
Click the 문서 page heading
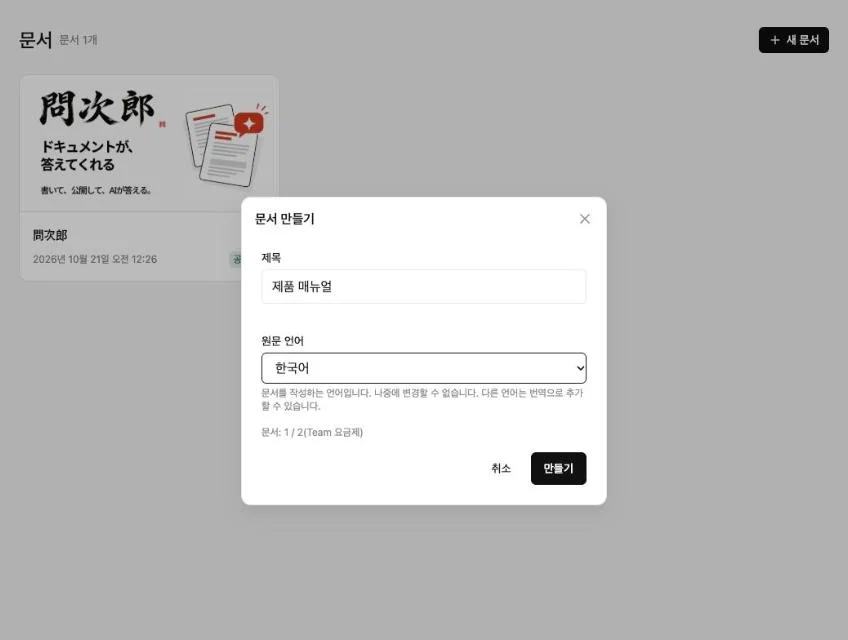pyautogui.click(x=36, y=40)
